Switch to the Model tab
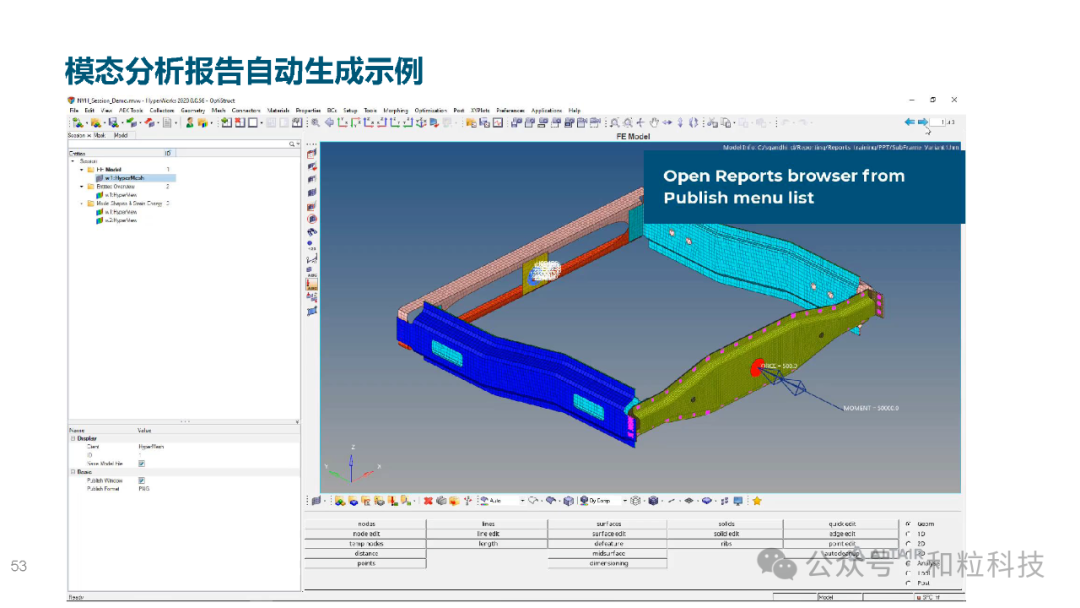 (120, 134)
